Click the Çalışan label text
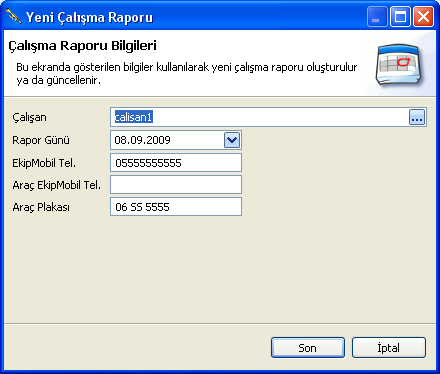The image size is (440, 374). (29, 117)
